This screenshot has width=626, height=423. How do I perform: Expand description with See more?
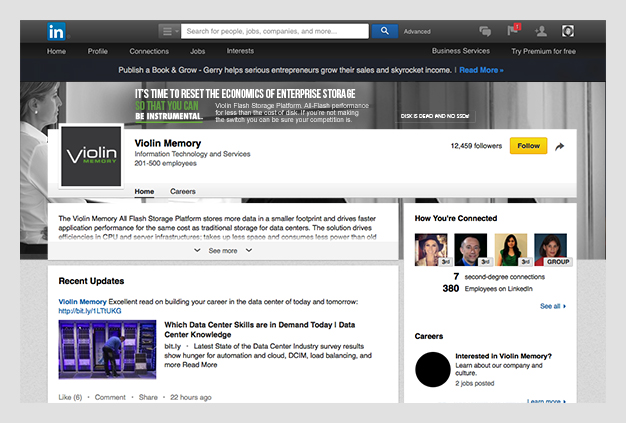(x=223, y=251)
